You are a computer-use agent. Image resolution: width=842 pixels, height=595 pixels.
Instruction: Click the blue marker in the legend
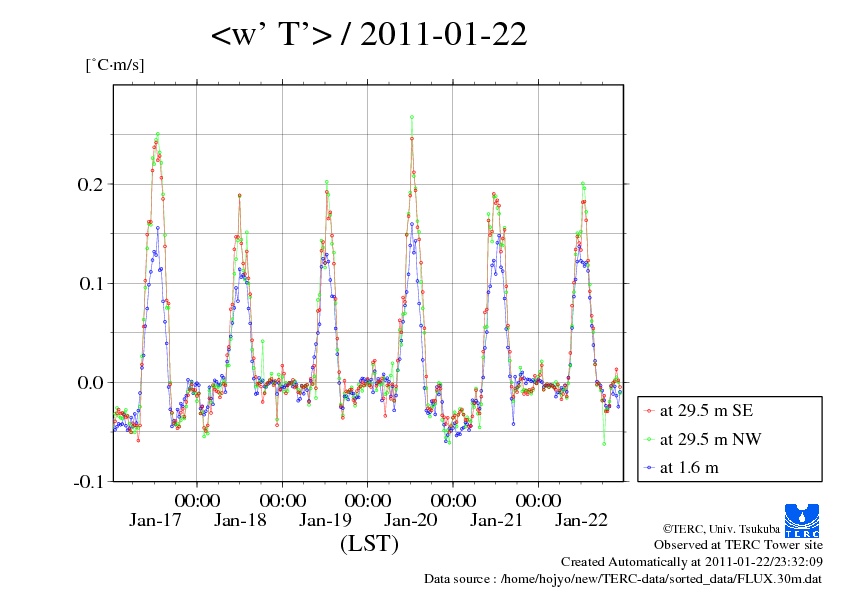coord(649,468)
